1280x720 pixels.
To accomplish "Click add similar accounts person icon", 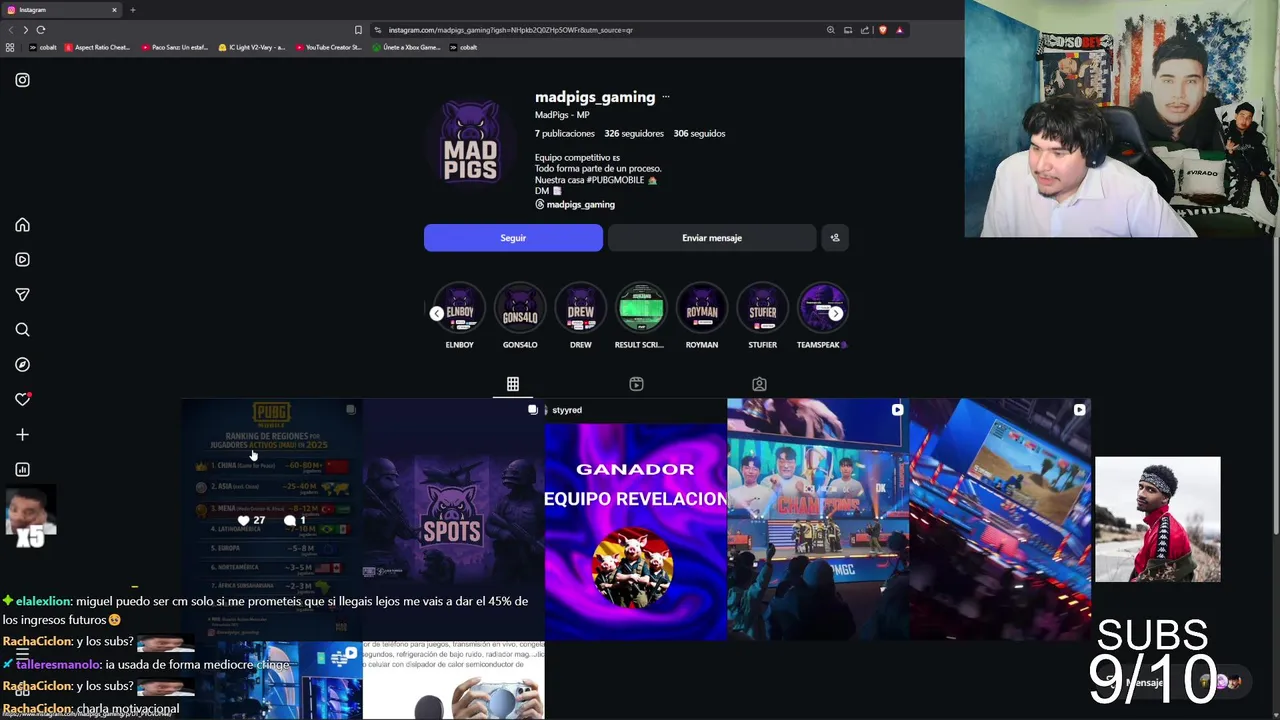I will tap(835, 238).
